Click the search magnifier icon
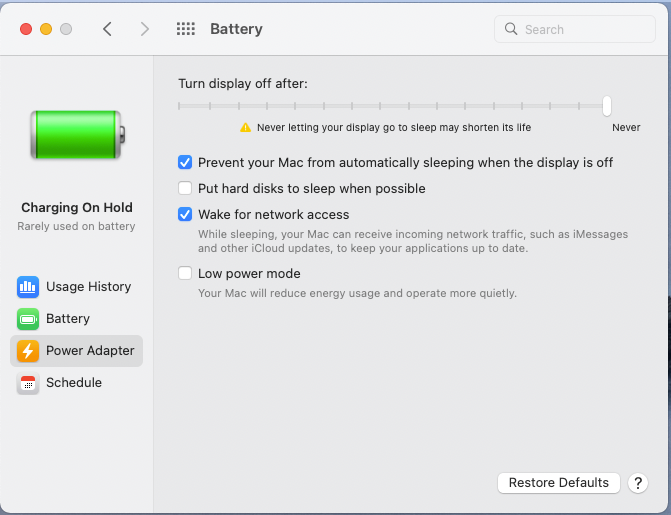The height and width of the screenshot is (515, 671). [x=511, y=29]
